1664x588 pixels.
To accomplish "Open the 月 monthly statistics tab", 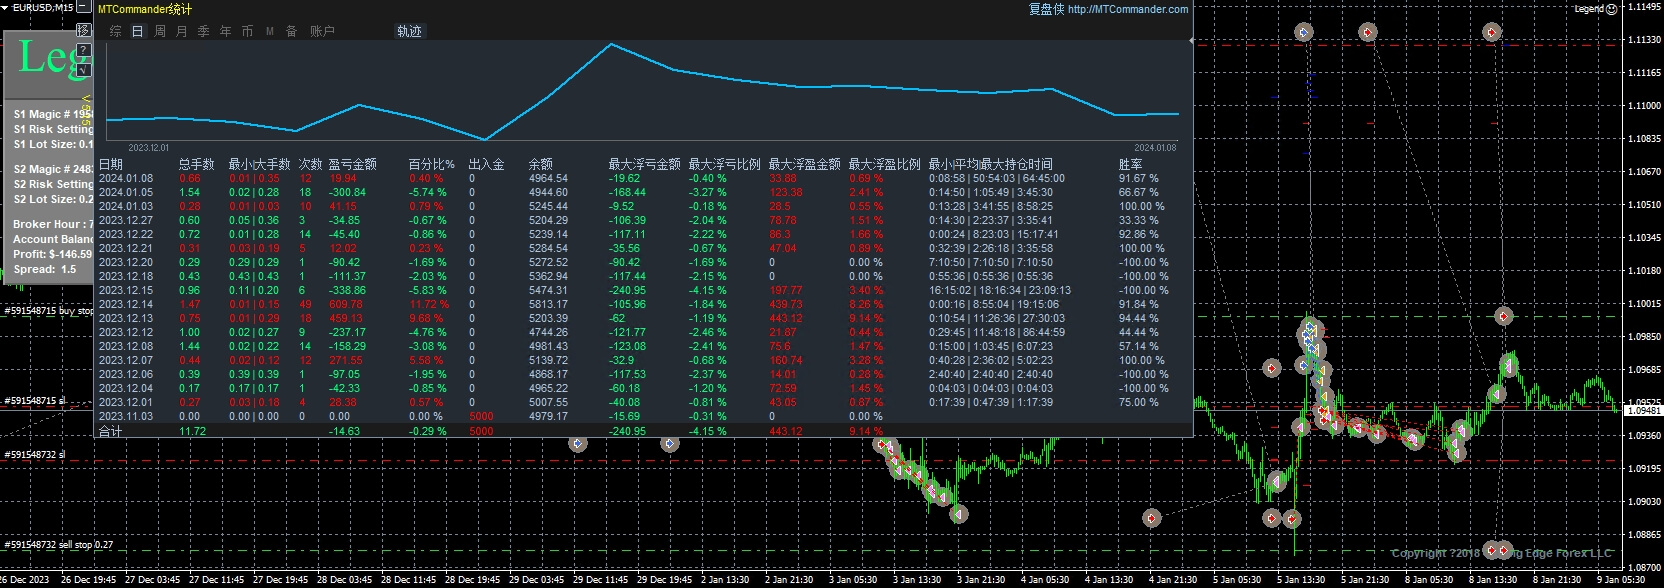I will [181, 31].
